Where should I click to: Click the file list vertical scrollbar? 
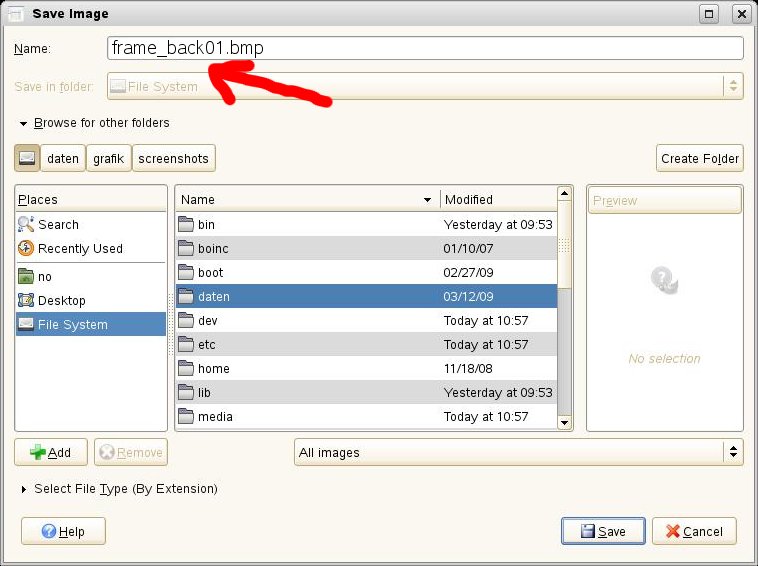(564, 300)
